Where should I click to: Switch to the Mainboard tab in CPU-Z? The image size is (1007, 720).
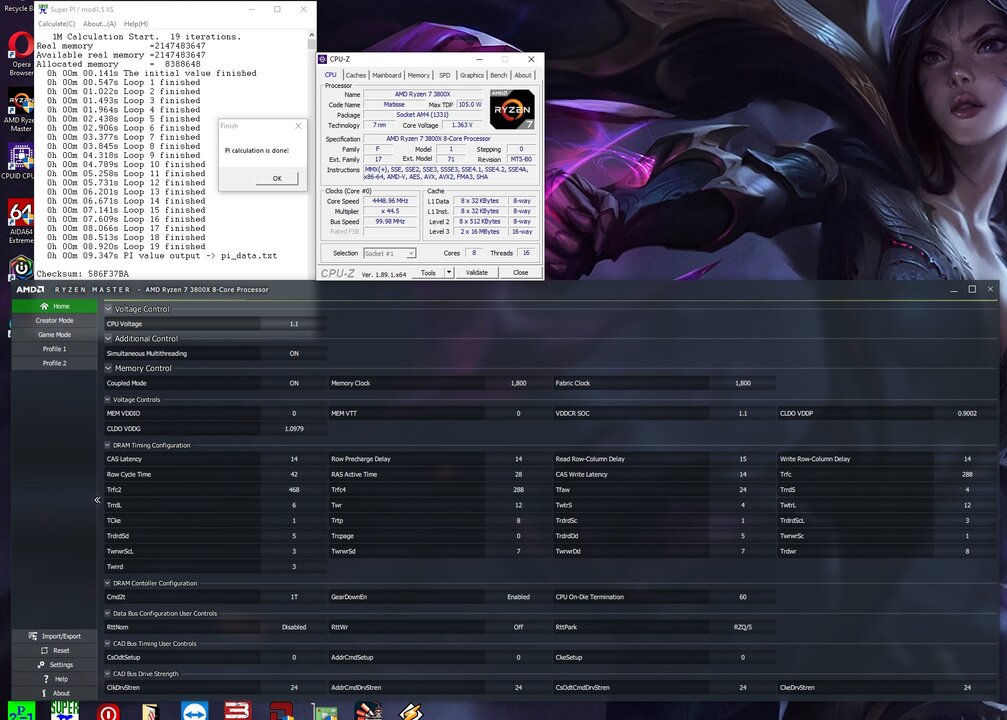pyautogui.click(x=387, y=75)
